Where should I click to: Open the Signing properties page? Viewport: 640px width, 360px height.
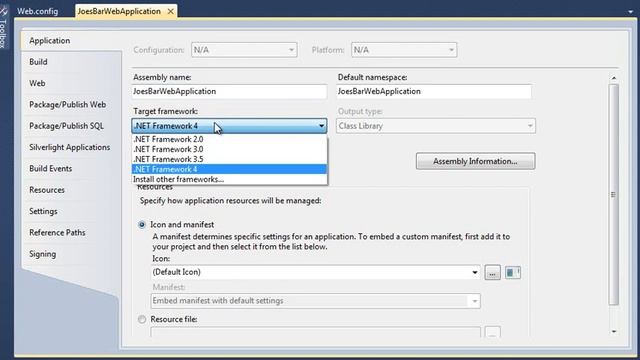(42, 254)
